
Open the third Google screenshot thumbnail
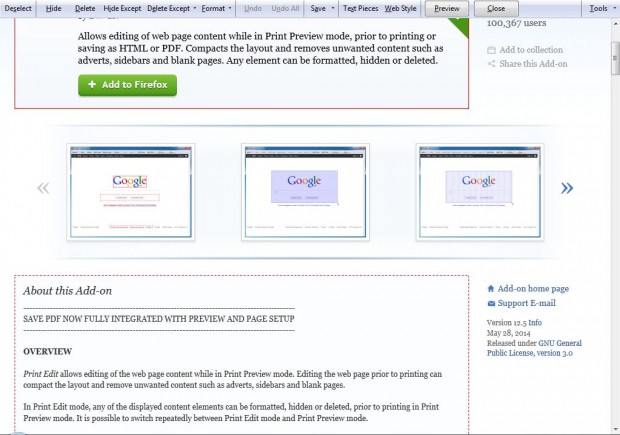click(x=480, y=192)
